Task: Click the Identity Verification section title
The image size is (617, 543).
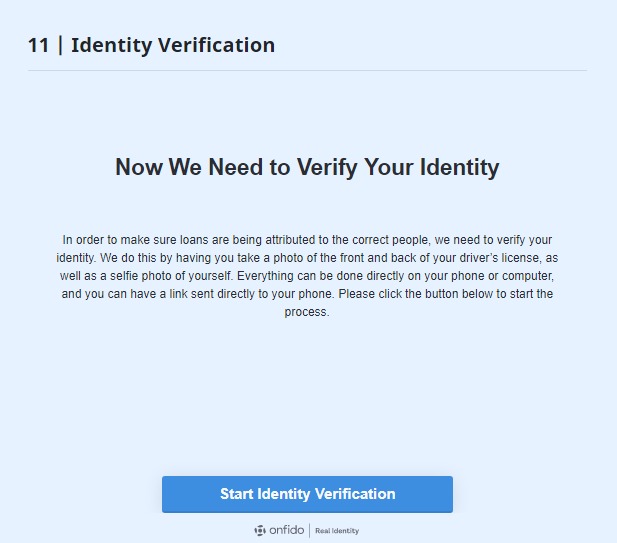Action: 173,45
